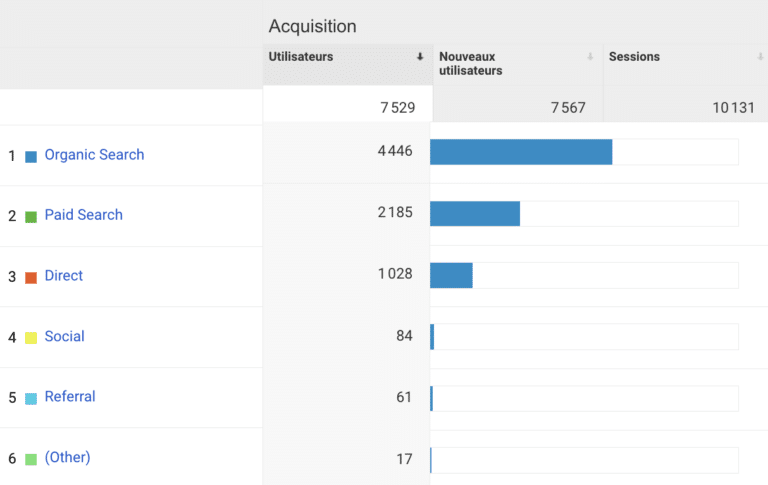Open the (Other) channel link
Screen dimensions: 768x485
68,458
